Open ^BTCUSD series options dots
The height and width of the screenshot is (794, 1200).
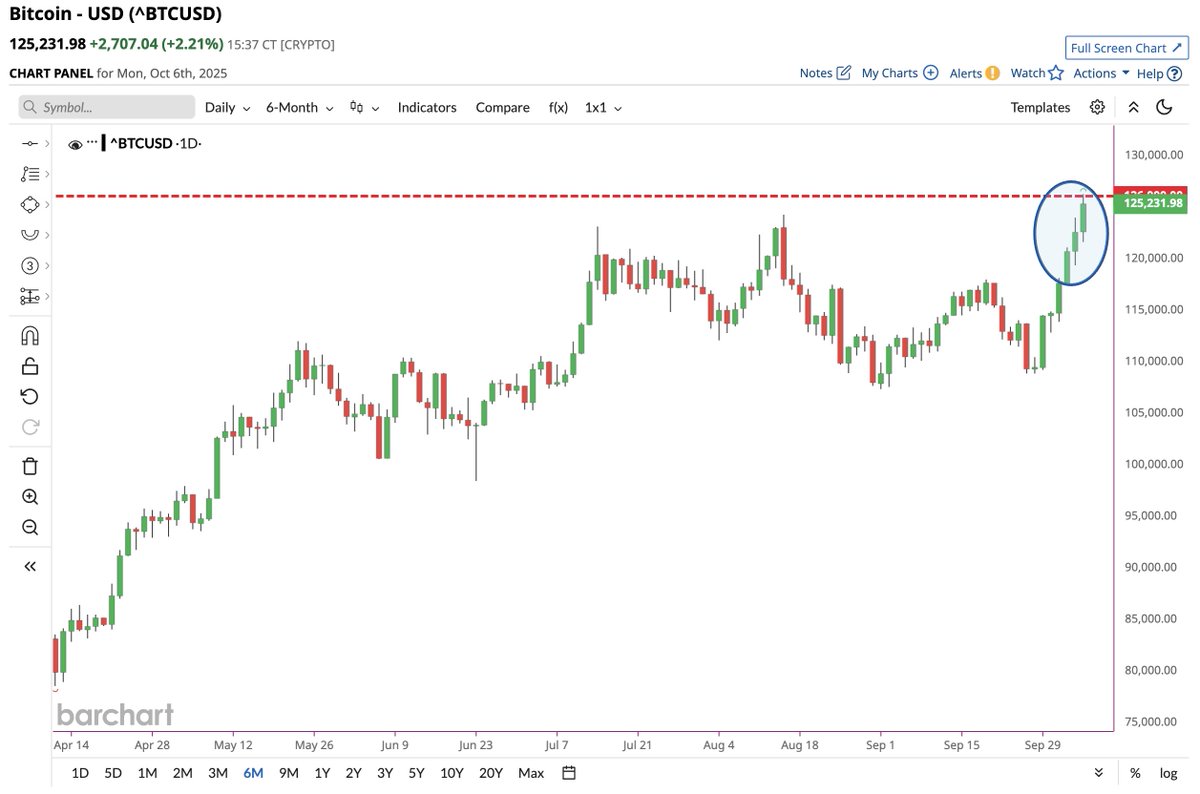[92, 142]
